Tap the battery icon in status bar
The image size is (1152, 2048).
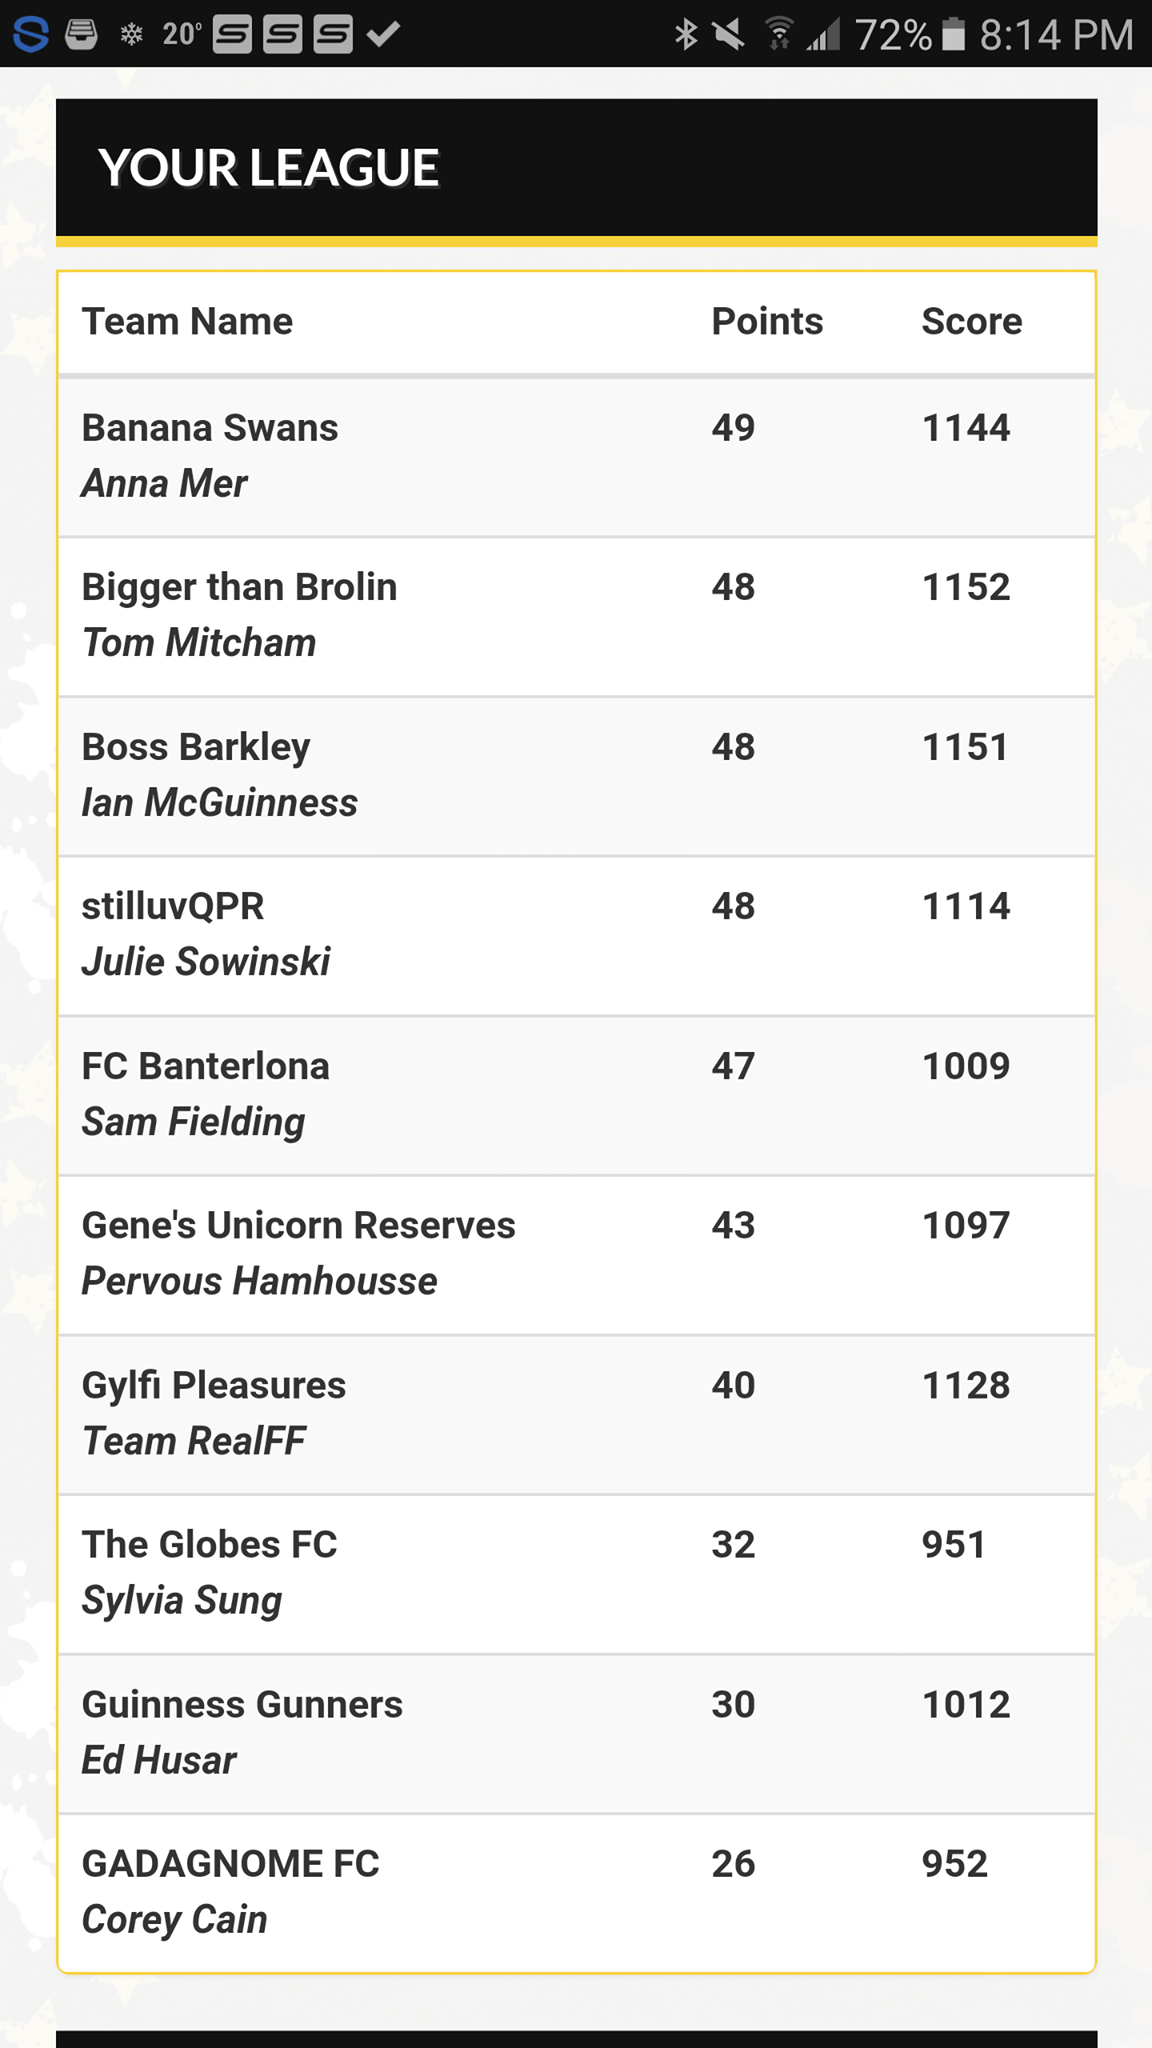(954, 35)
